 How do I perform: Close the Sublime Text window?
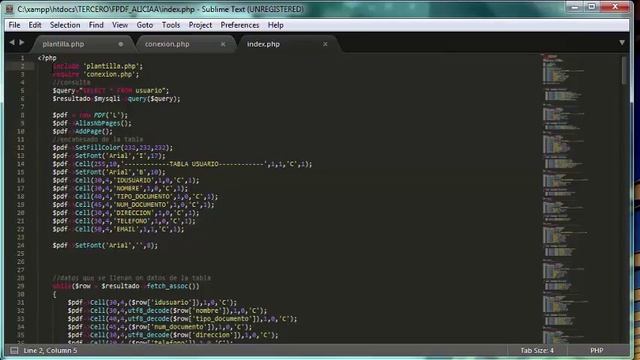tap(615, 7)
